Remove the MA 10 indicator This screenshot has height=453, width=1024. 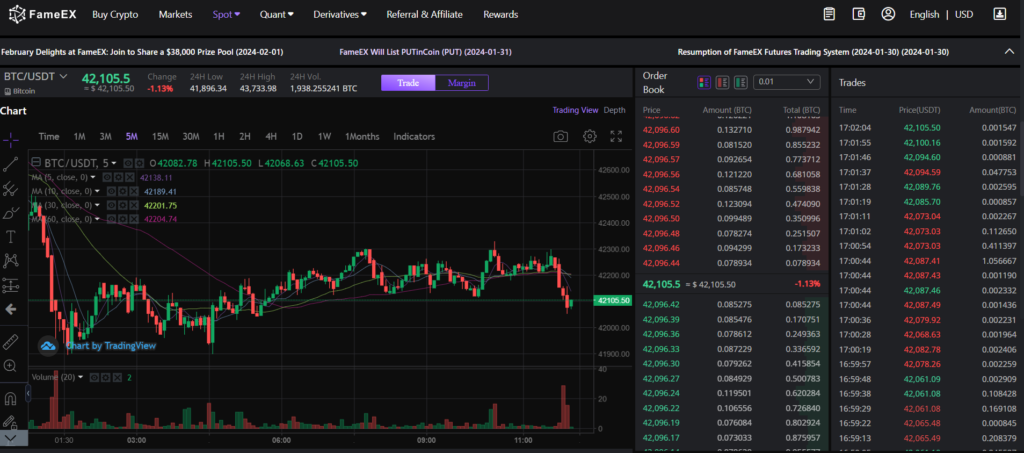134,191
